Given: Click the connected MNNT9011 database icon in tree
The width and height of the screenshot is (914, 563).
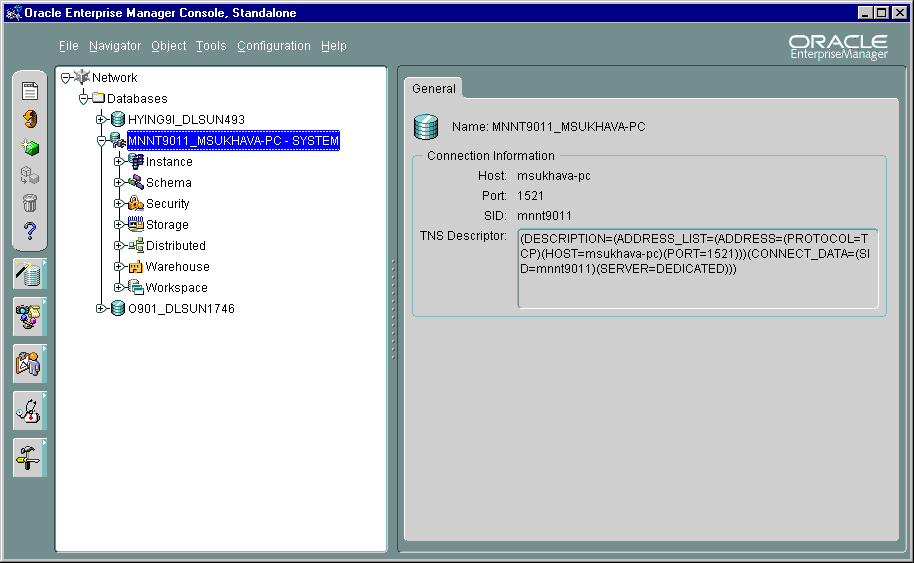Looking at the screenshot, I should click(x=117, y=140).
